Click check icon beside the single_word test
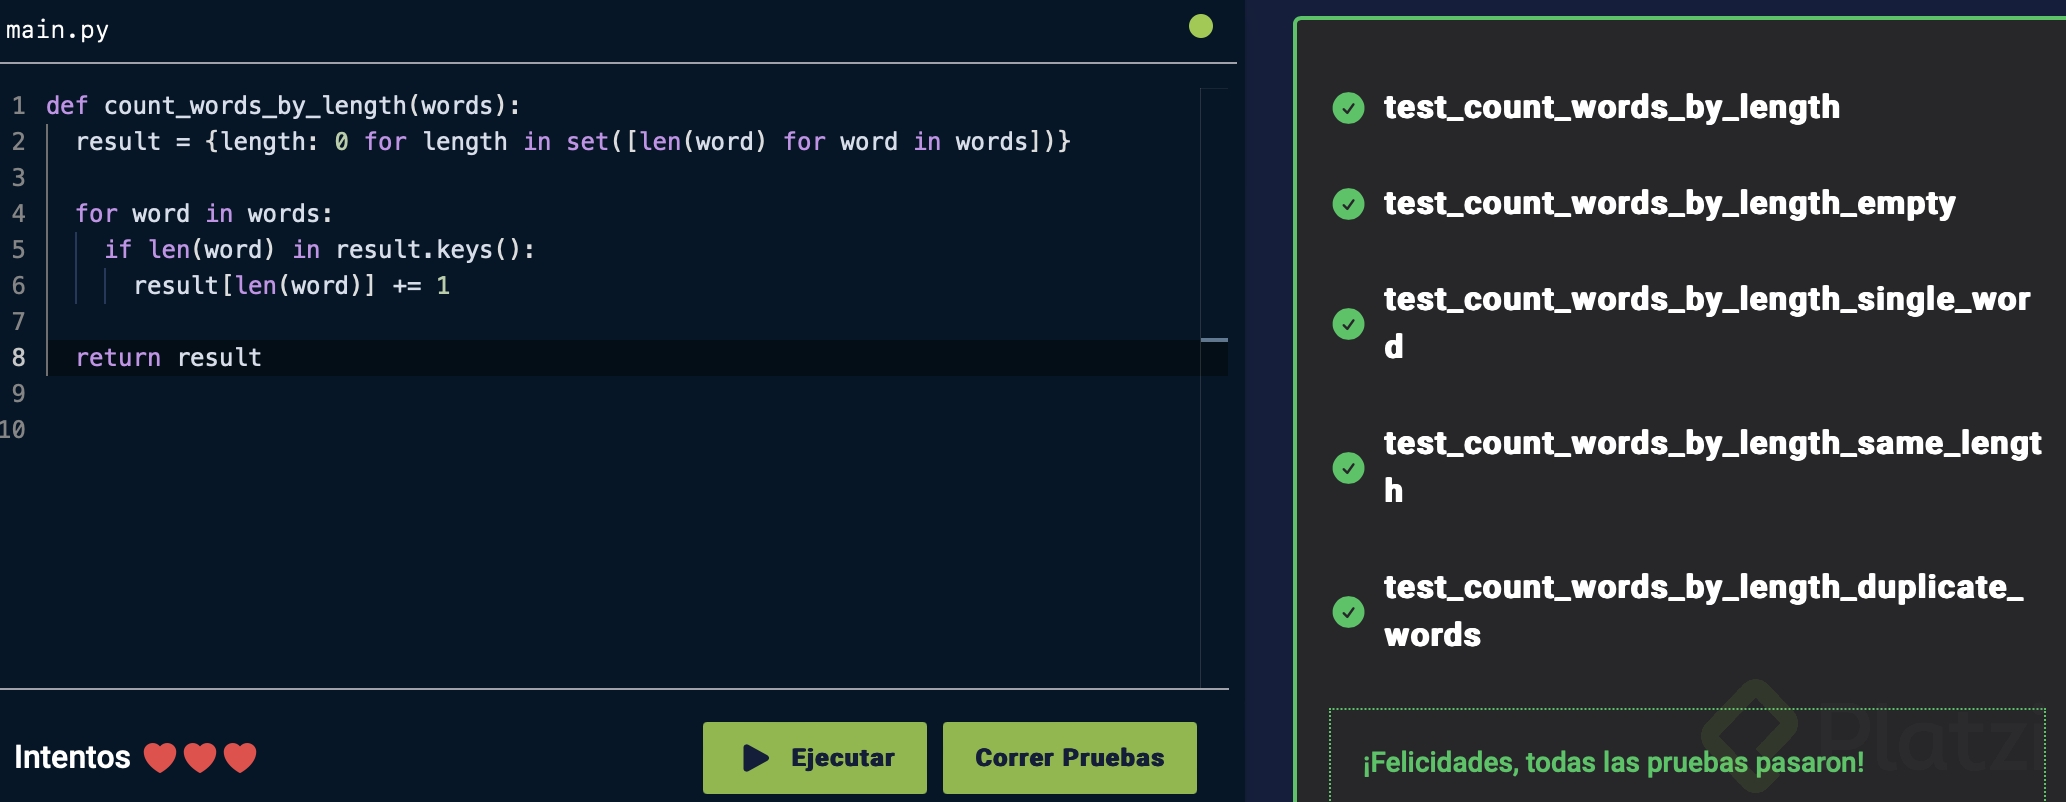This screenshot has height=802, width=2066. [x=1348, y=324]
